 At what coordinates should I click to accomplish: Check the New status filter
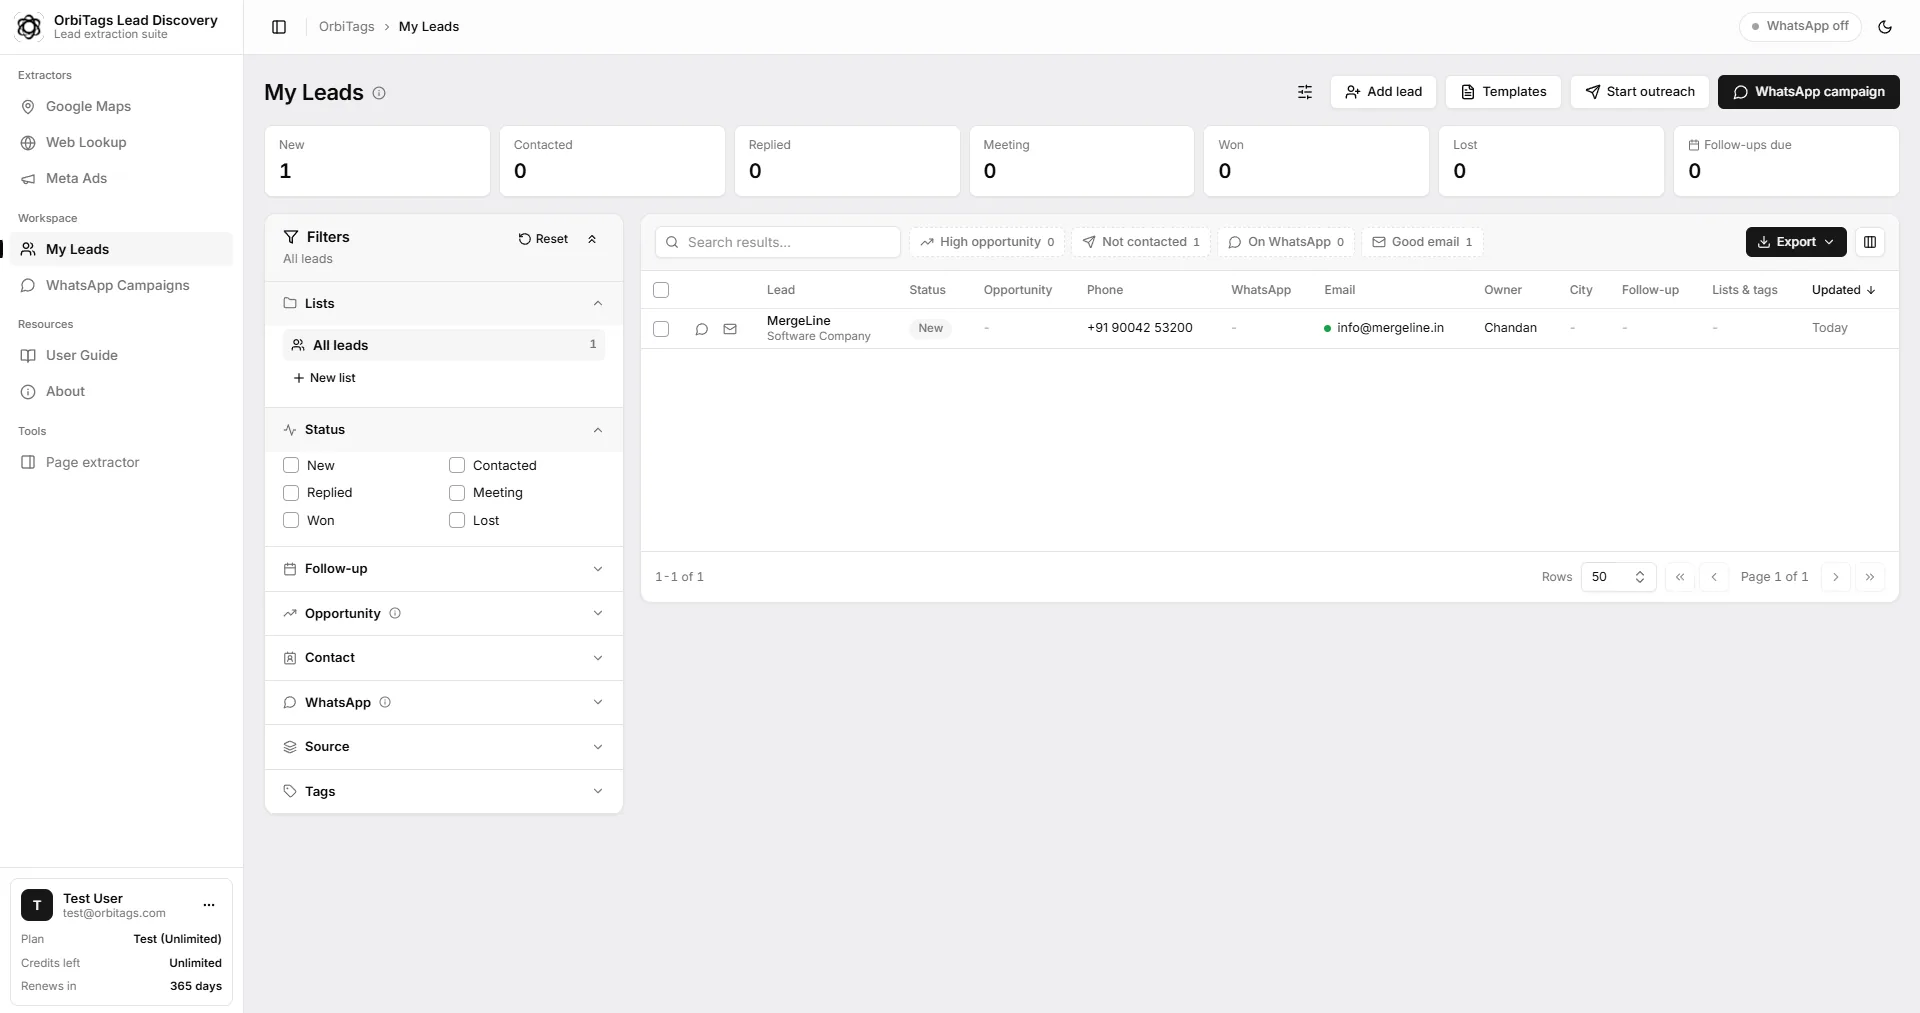tap(291, 465)
